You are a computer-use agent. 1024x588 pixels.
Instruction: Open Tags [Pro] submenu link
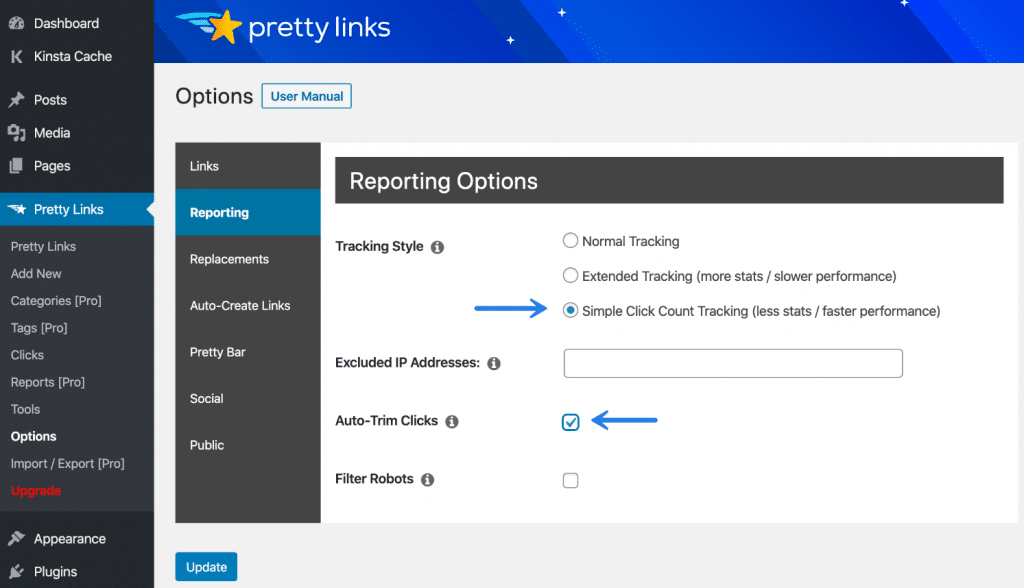39,328
